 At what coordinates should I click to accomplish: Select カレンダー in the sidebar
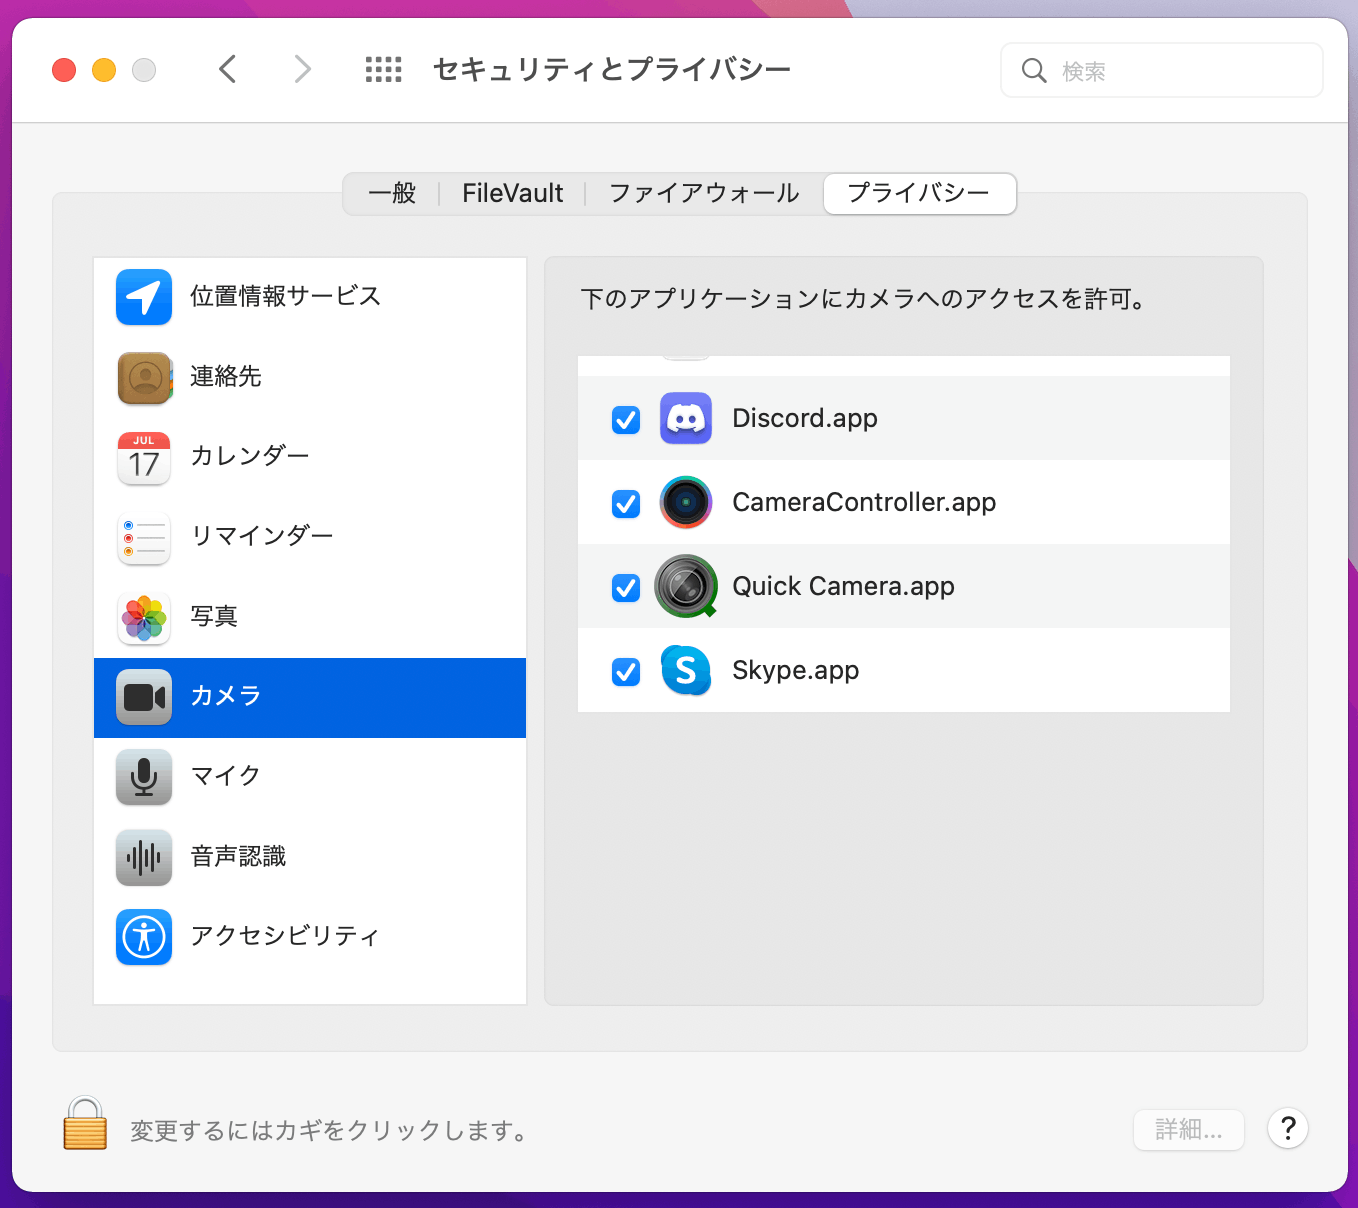tap(310, 457)
